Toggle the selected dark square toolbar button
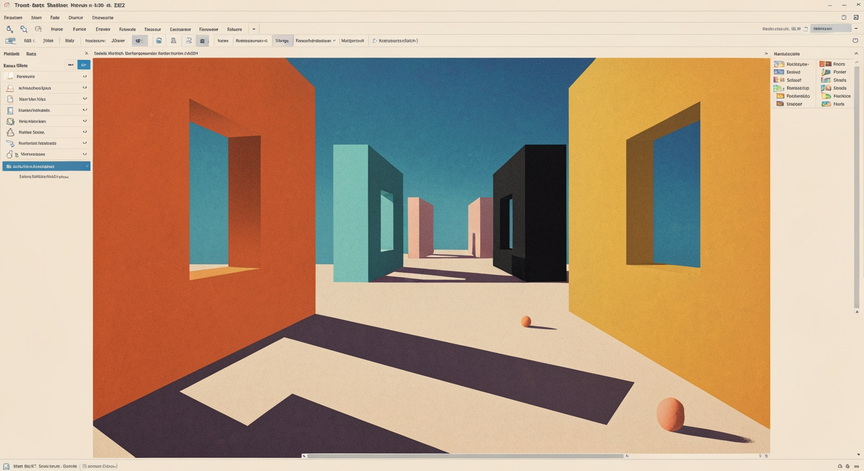 pos(203,41)
